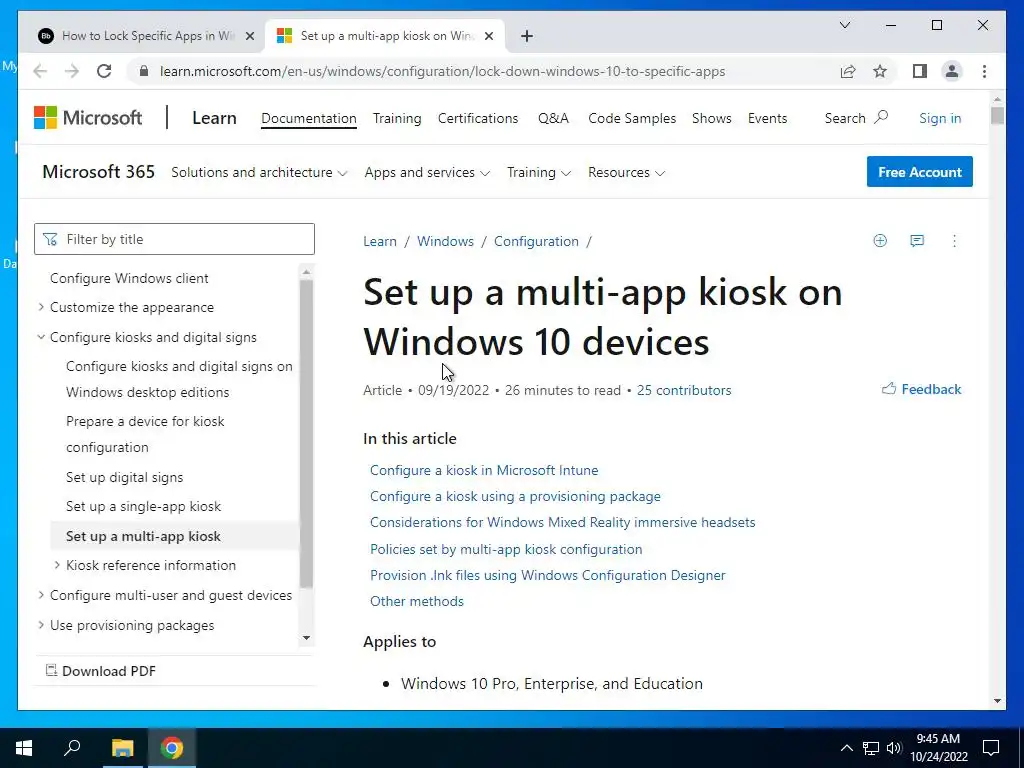Expand Configure multi-user and guest devices

pos(40,595)
